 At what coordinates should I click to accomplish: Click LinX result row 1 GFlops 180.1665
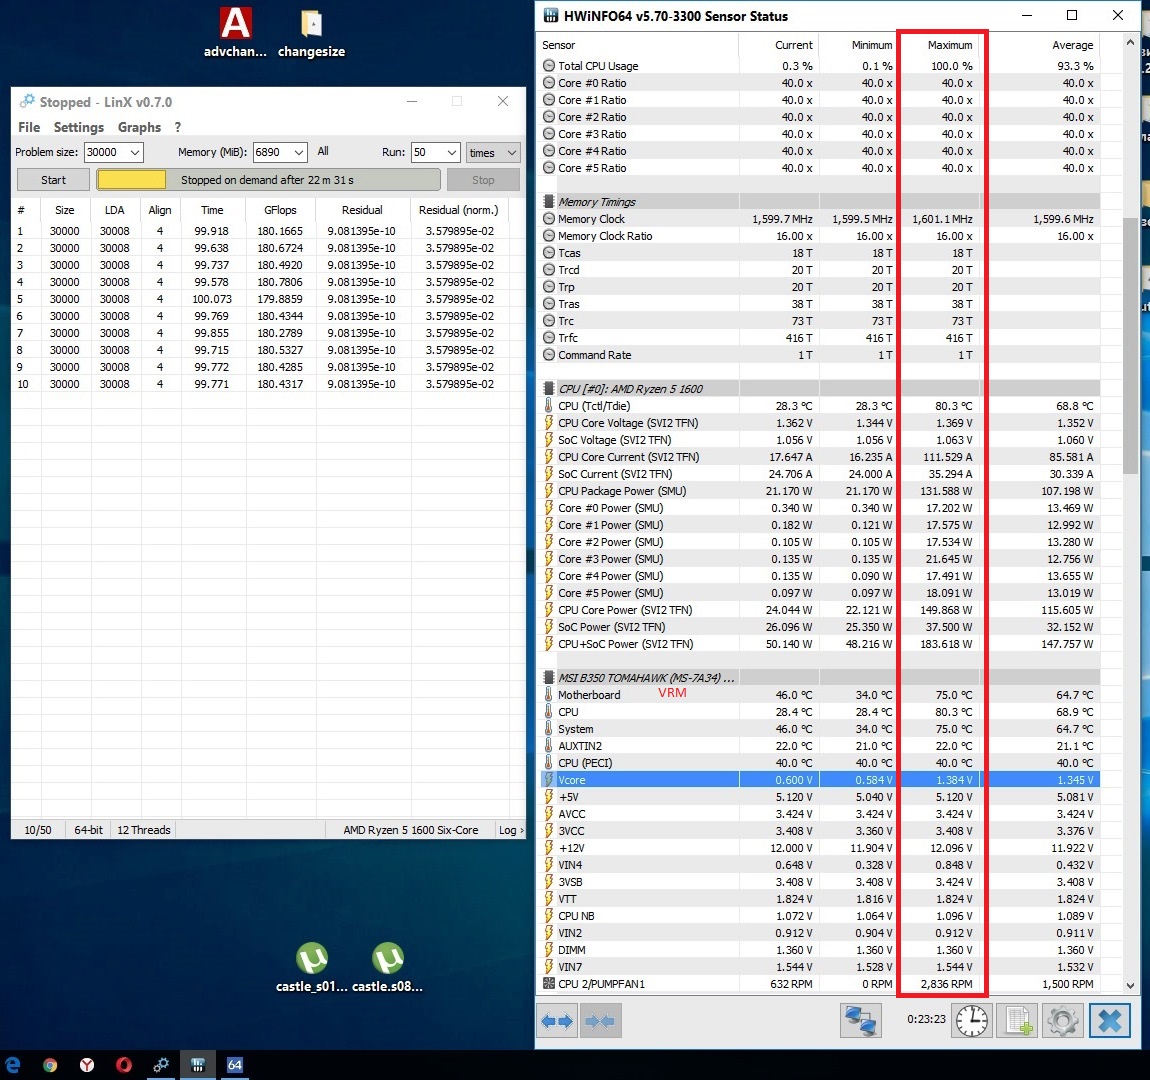point(280,231)
